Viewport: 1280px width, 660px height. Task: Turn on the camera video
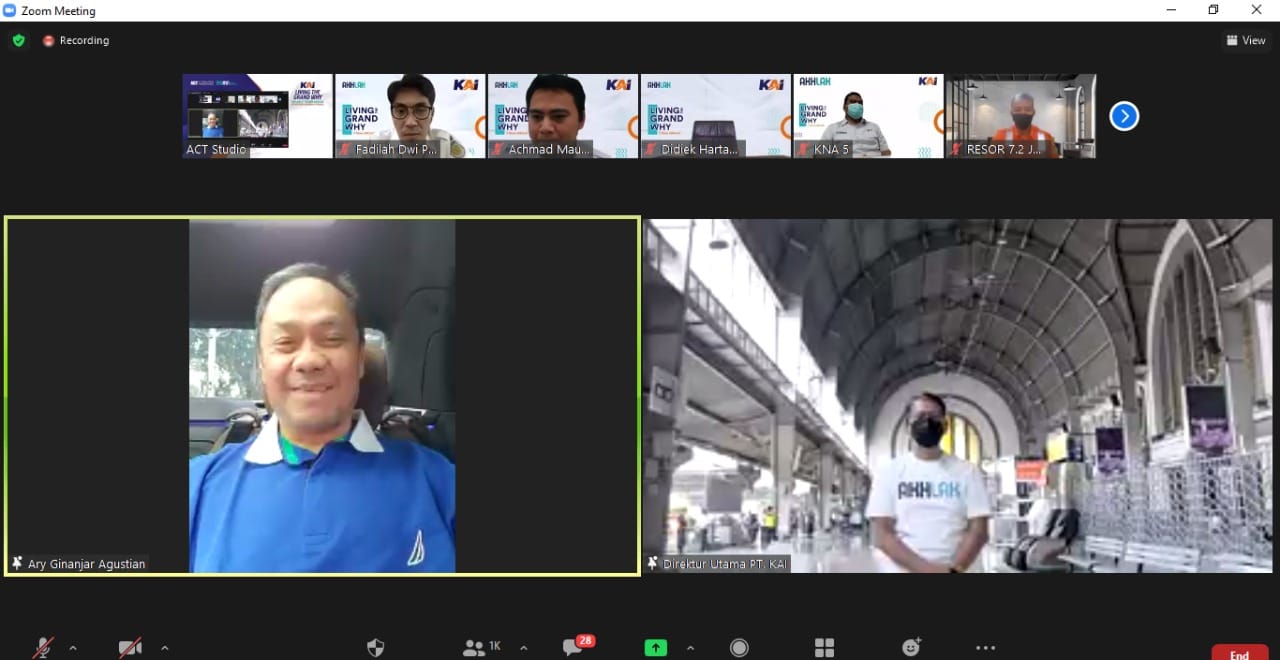tap(130, 648)
